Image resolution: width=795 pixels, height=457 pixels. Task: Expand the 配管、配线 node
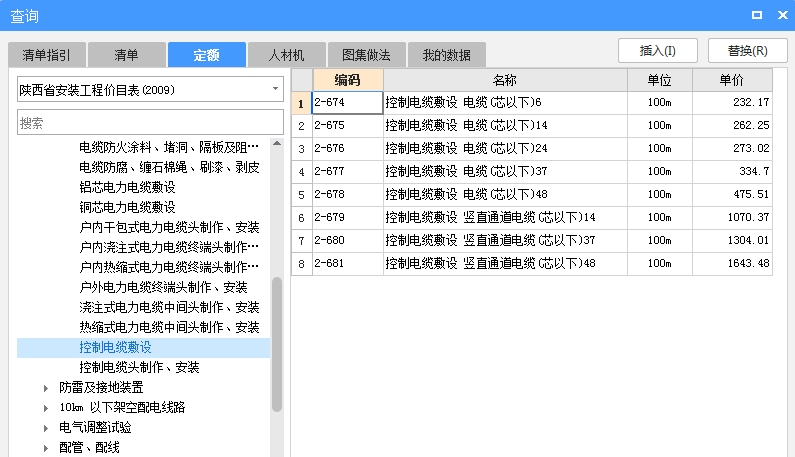pos(46,448)
